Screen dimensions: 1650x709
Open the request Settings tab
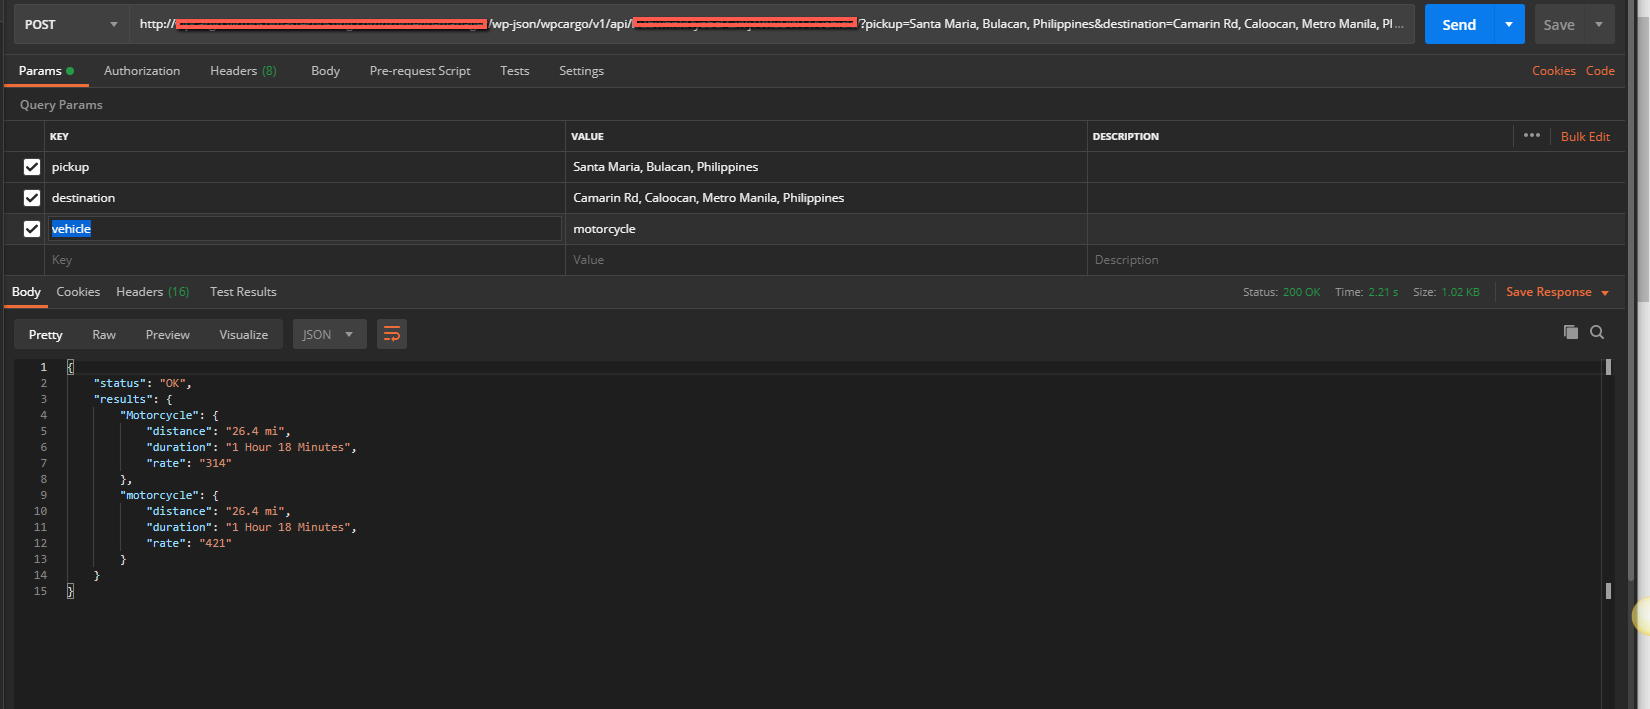pyautogui.click(x=581, y=71)
